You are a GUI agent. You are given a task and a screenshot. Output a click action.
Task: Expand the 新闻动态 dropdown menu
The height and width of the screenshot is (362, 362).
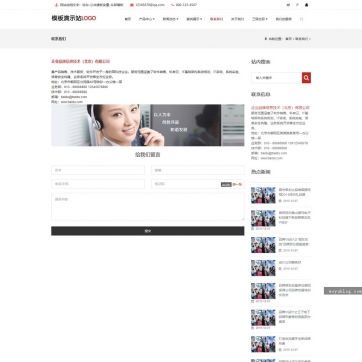170,19
